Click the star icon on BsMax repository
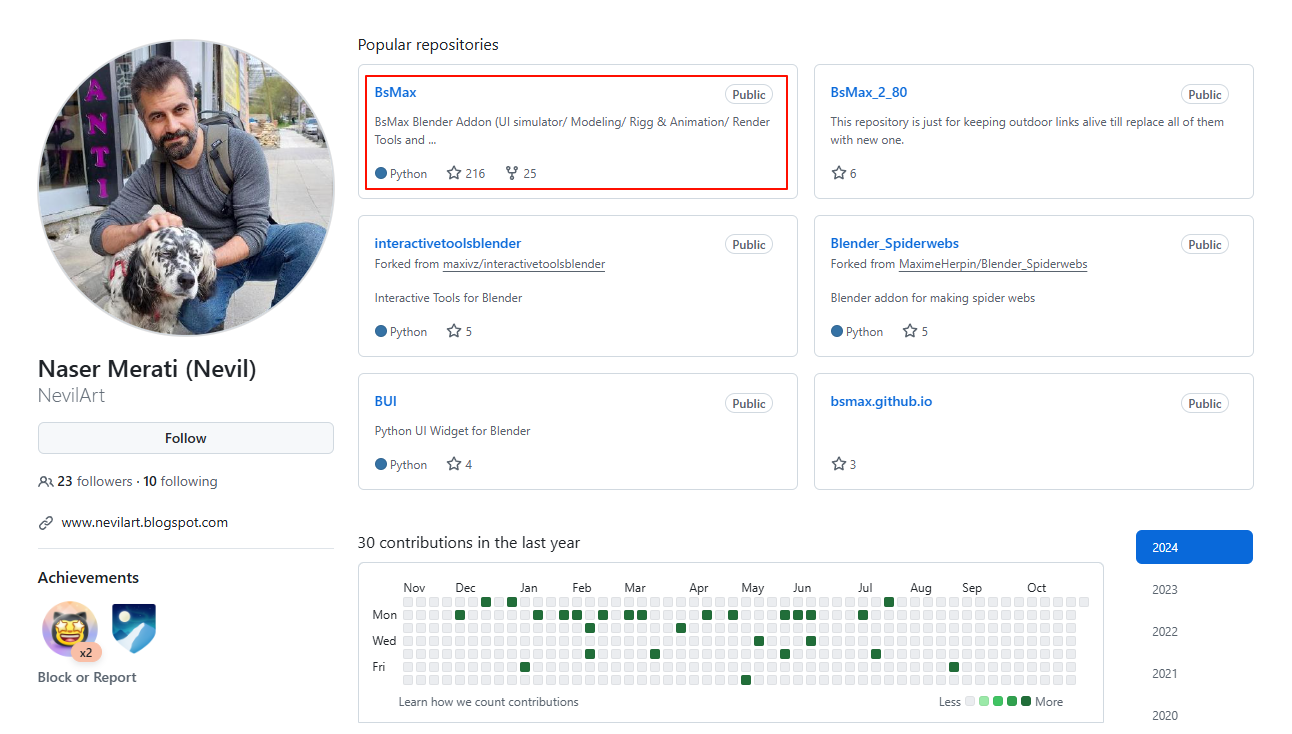The image size is (1292, 734). point(454,173)
